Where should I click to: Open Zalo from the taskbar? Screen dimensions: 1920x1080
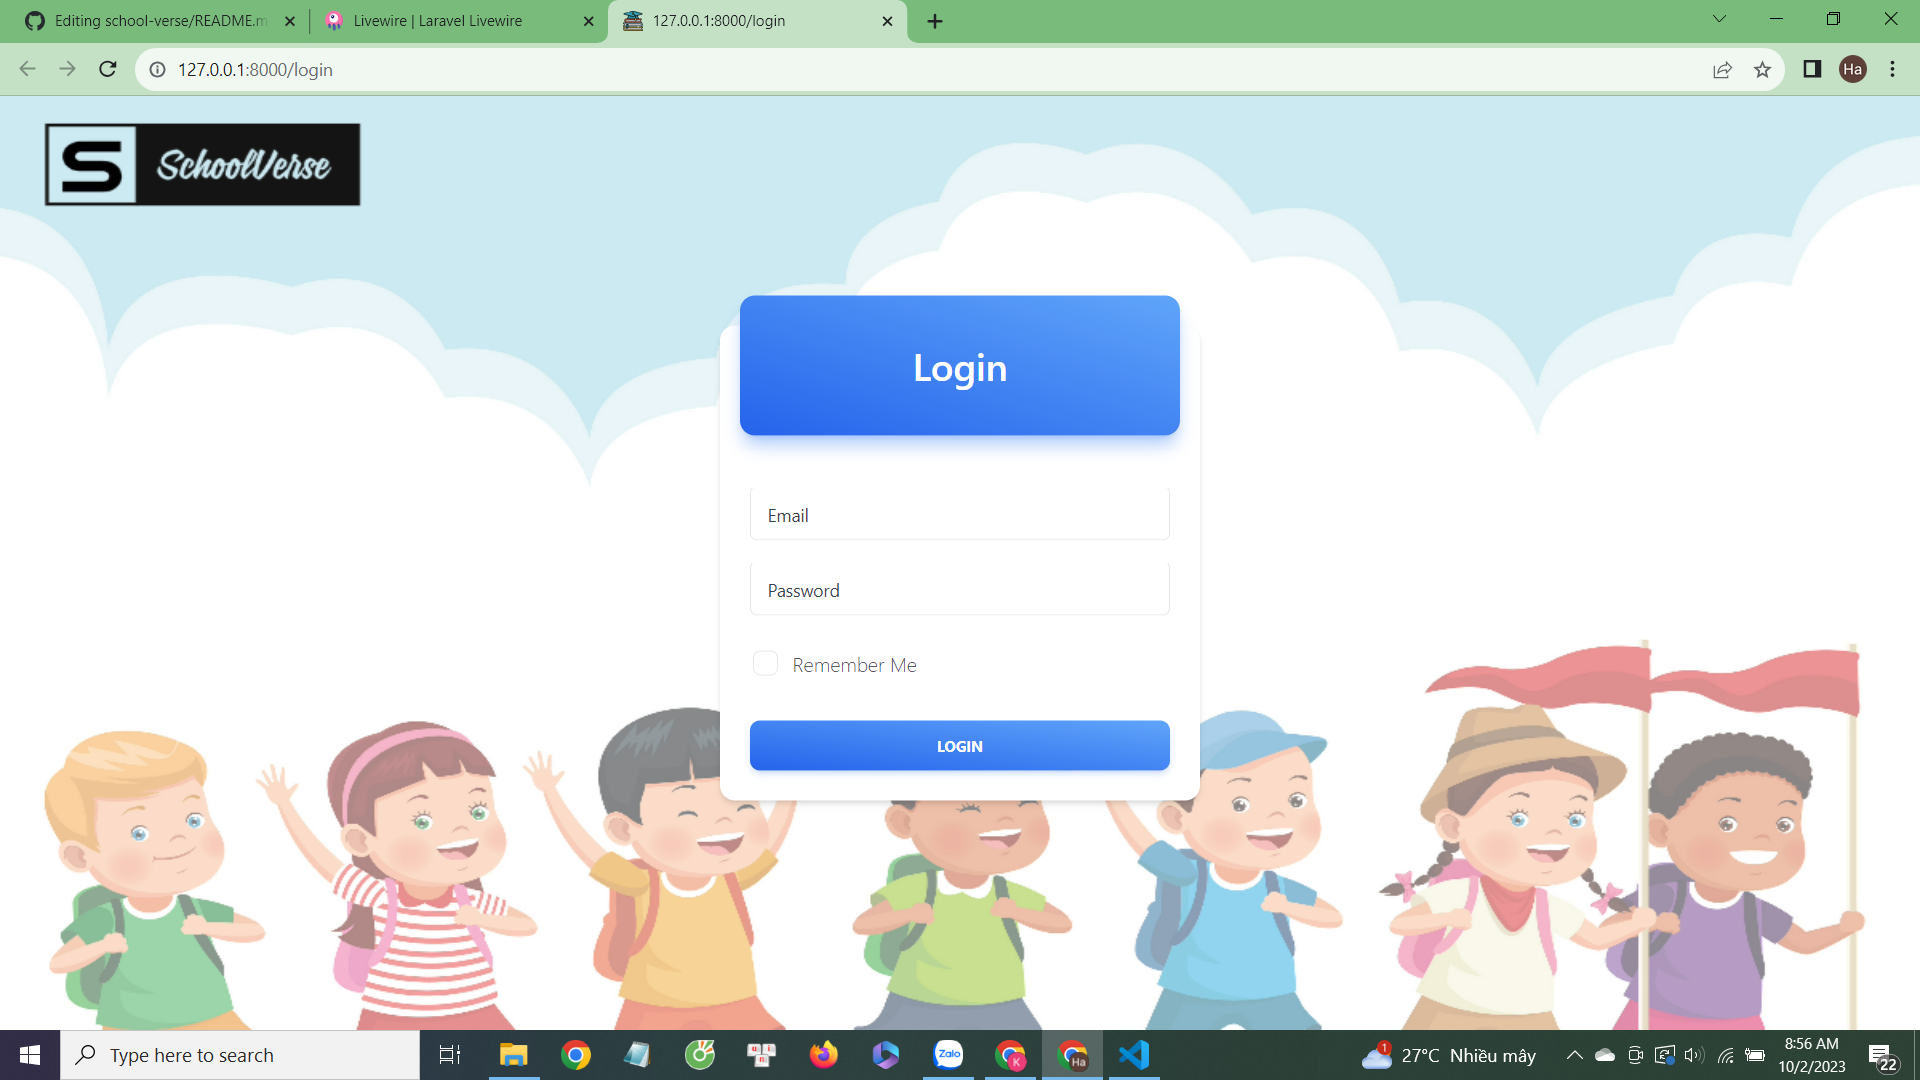pos(948,1055)
